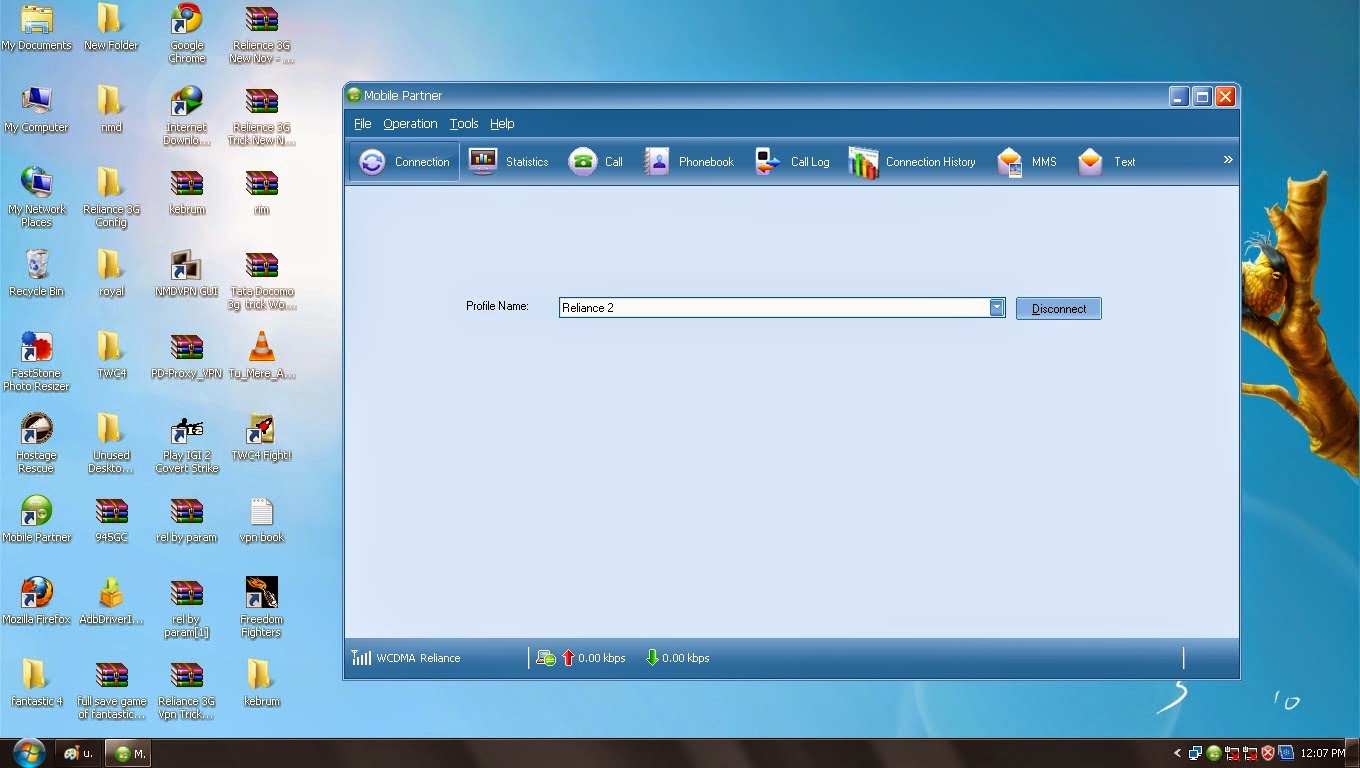
Task: Select the NMDVPN GUI shortcut
Action: [187, 274]
